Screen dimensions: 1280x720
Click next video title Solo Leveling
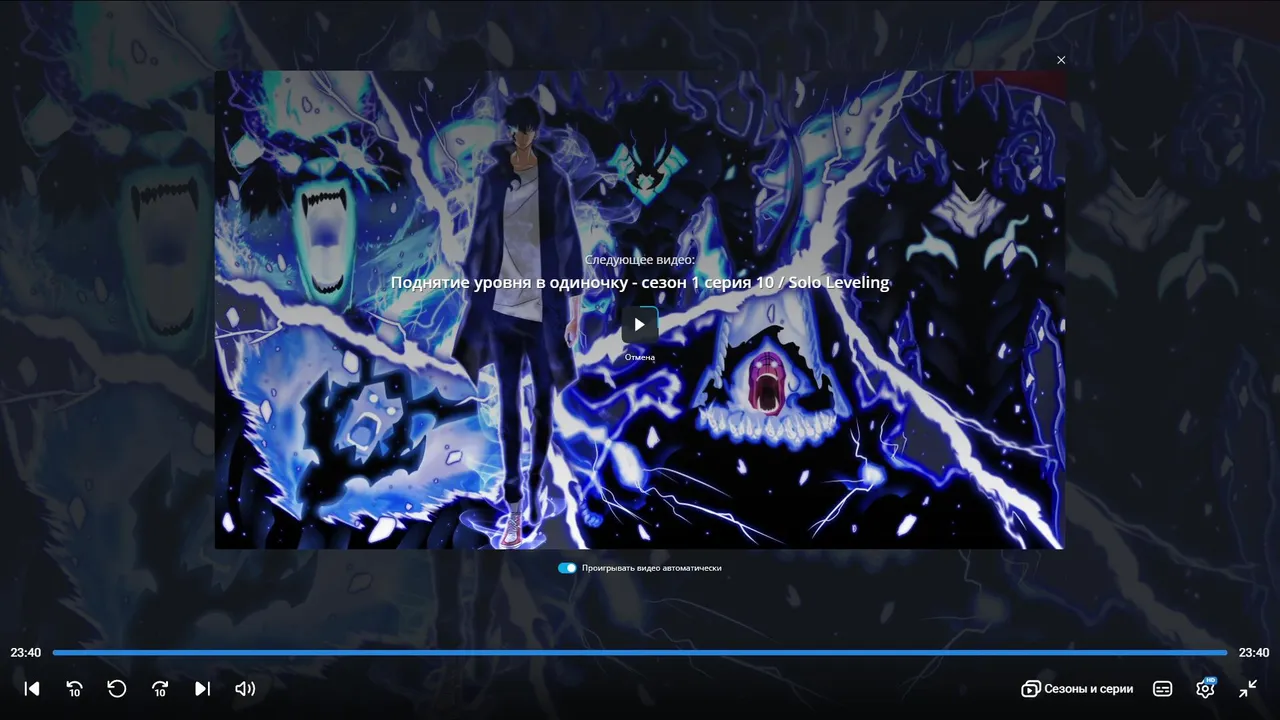[640, 283]
